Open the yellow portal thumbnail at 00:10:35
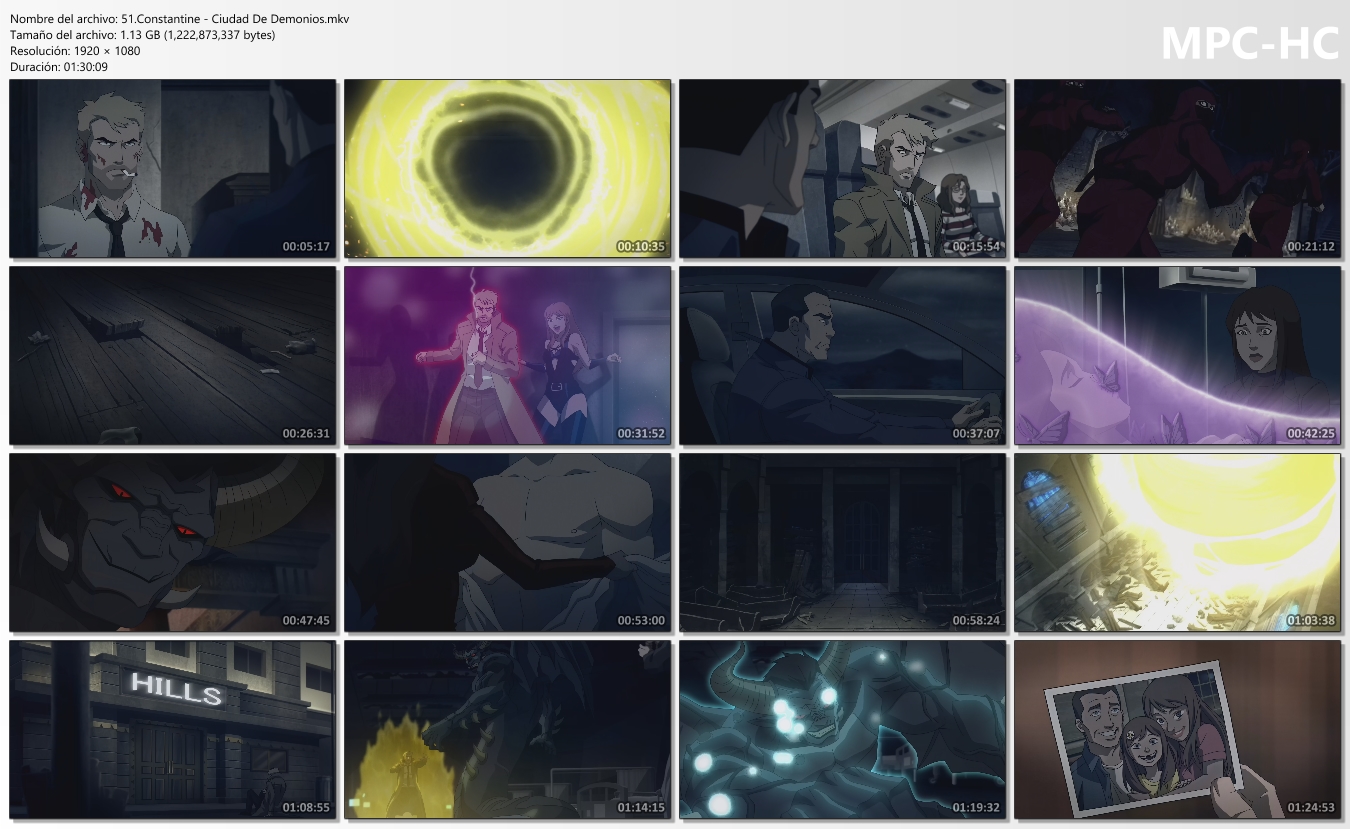The width and height of the screenshot is (1350, 829). click(x=508, y=169)
